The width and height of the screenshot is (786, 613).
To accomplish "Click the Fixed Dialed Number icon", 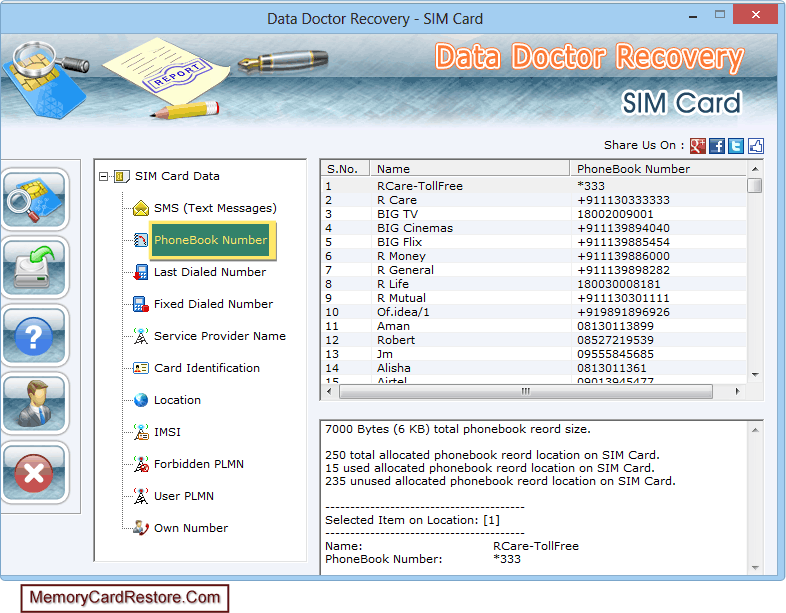I will point(141,304).
